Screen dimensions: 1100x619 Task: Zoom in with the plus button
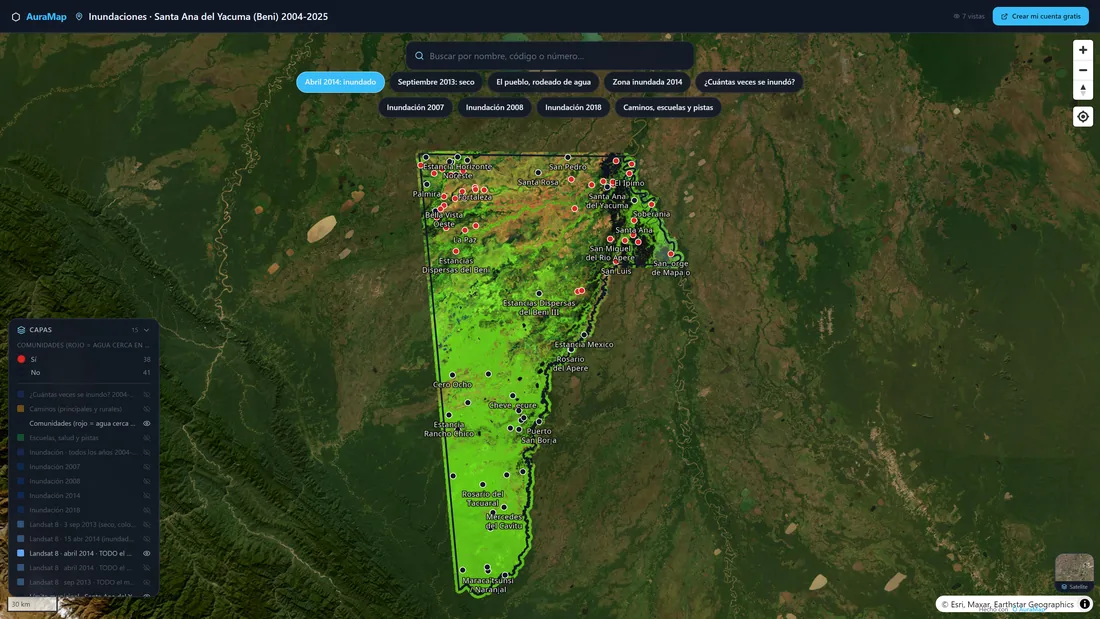point(1082,51)
